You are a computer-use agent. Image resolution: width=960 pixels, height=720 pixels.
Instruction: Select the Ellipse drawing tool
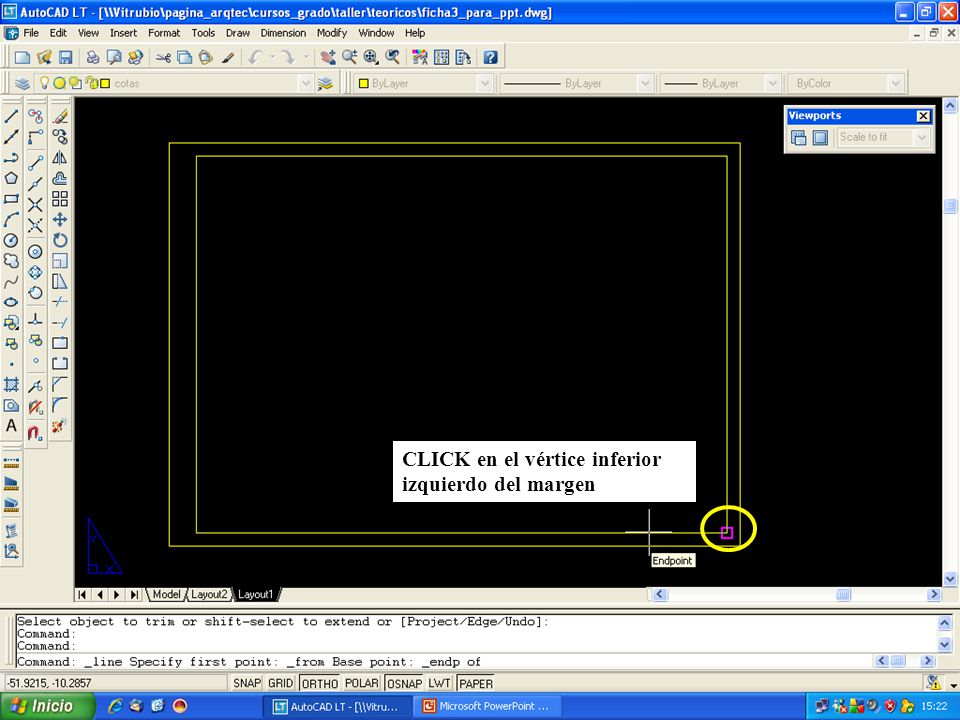11,302
